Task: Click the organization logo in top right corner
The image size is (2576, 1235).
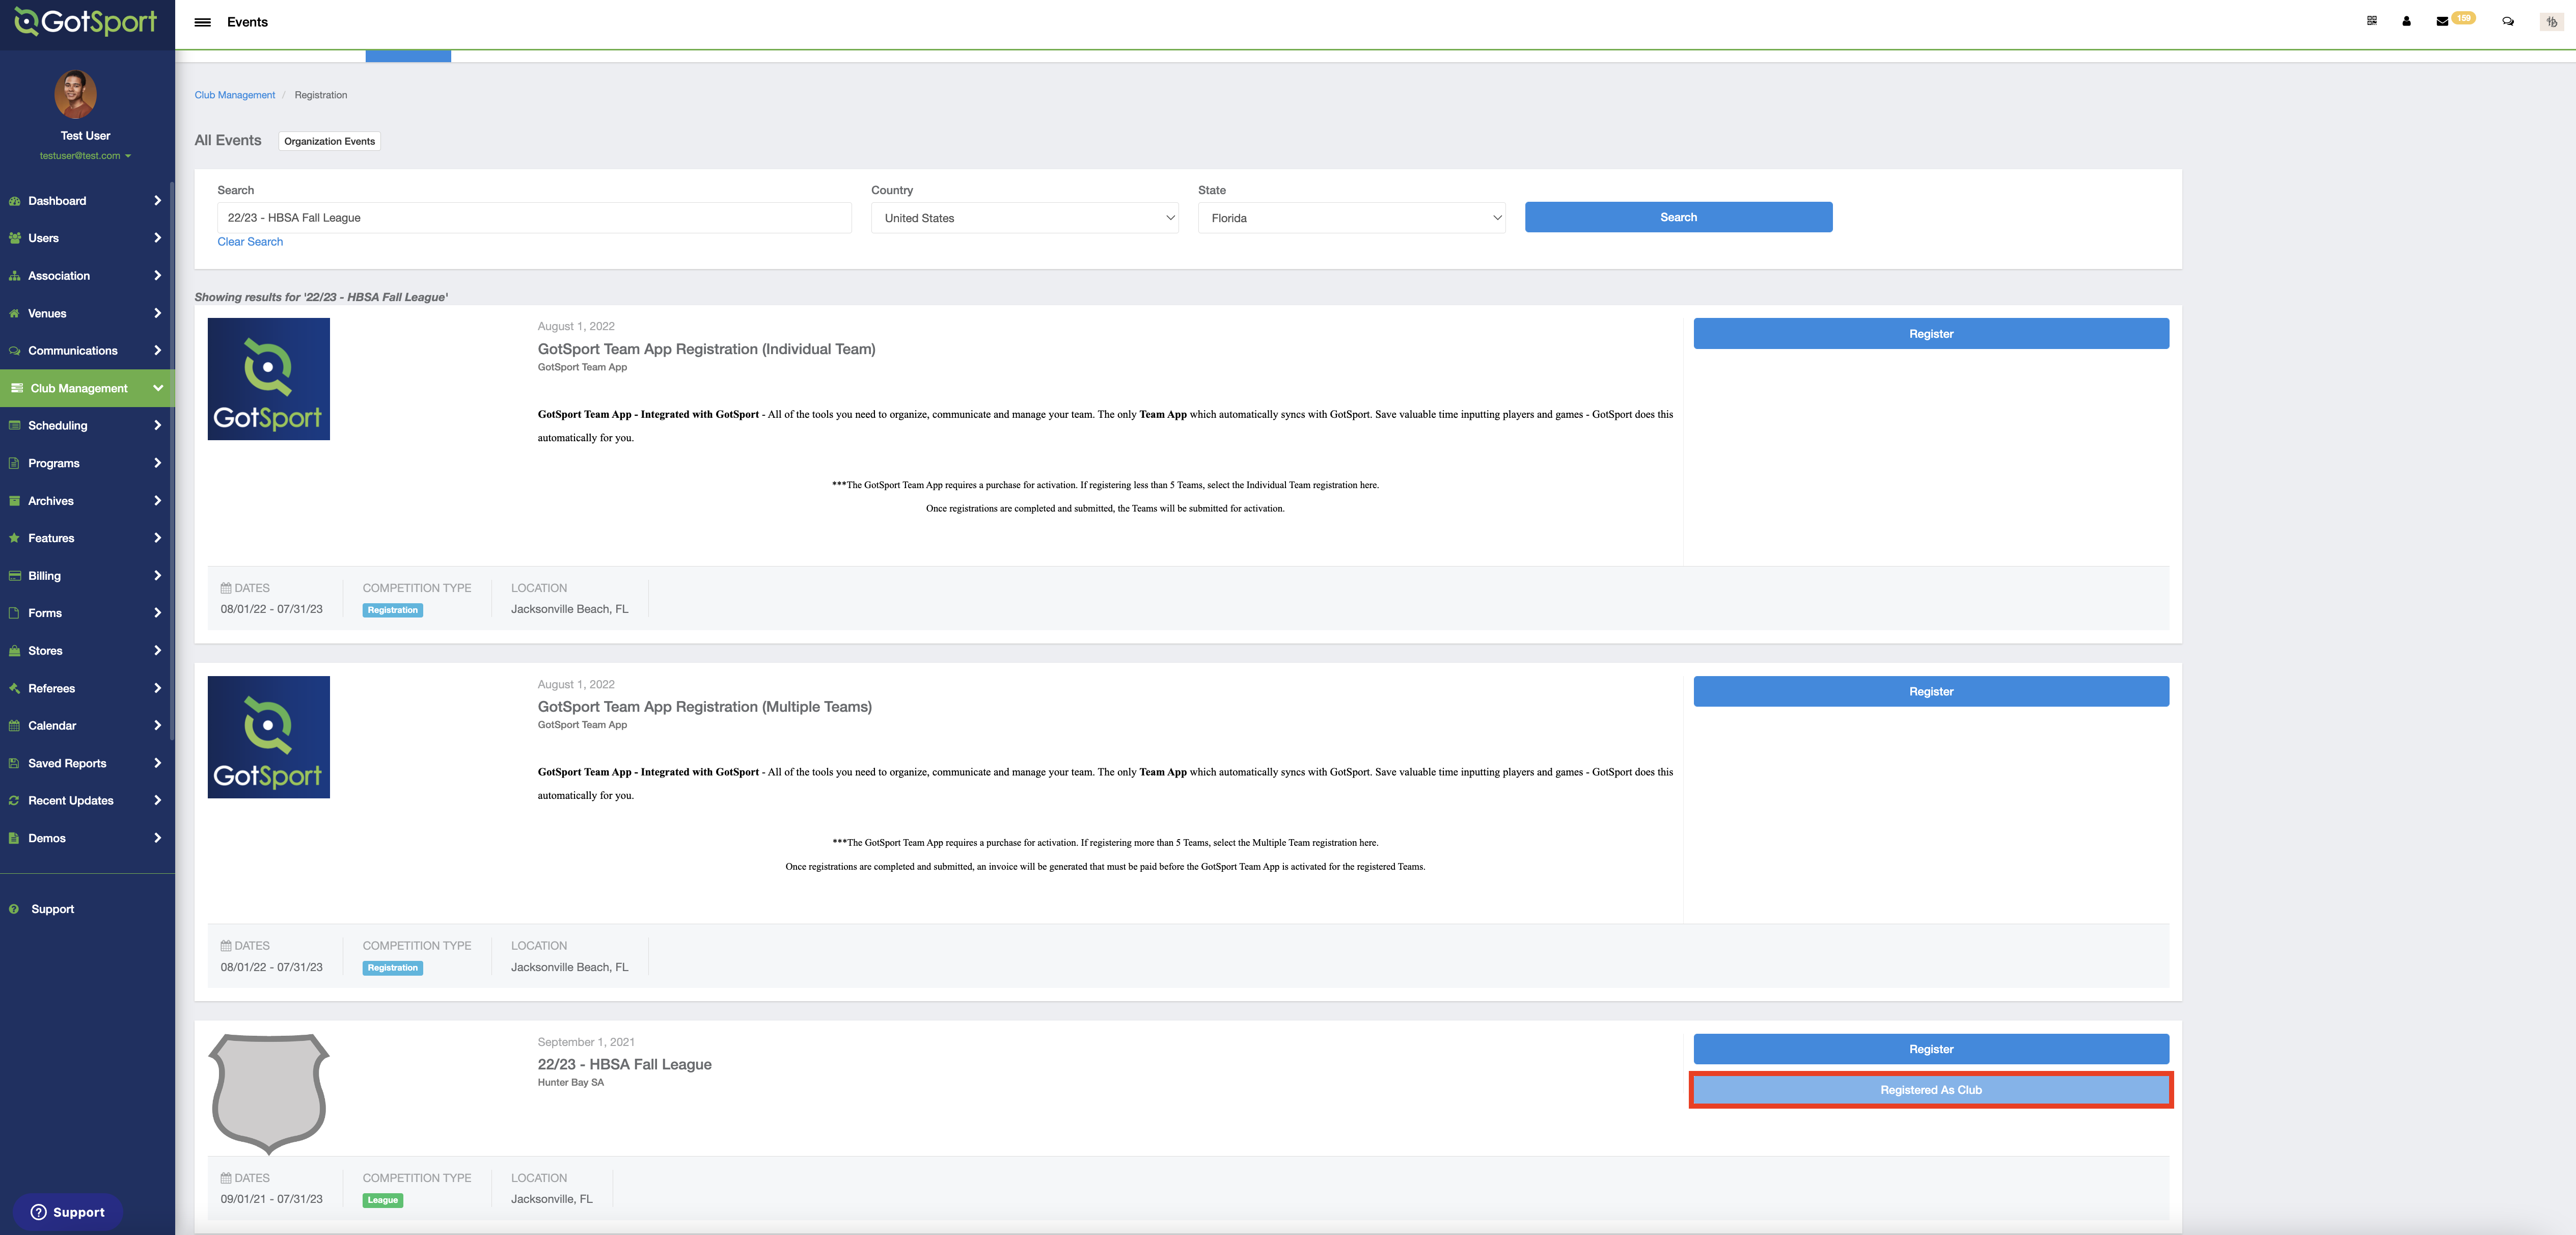Action: (x=2551, y=21)
